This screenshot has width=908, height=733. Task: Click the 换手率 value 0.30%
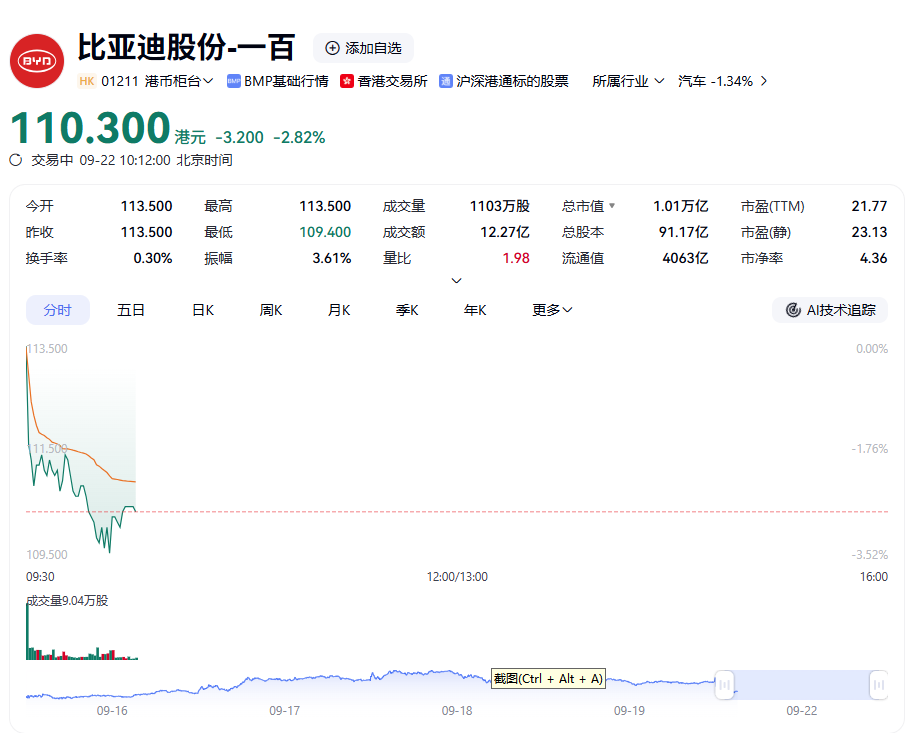click(x=153, y=258)
